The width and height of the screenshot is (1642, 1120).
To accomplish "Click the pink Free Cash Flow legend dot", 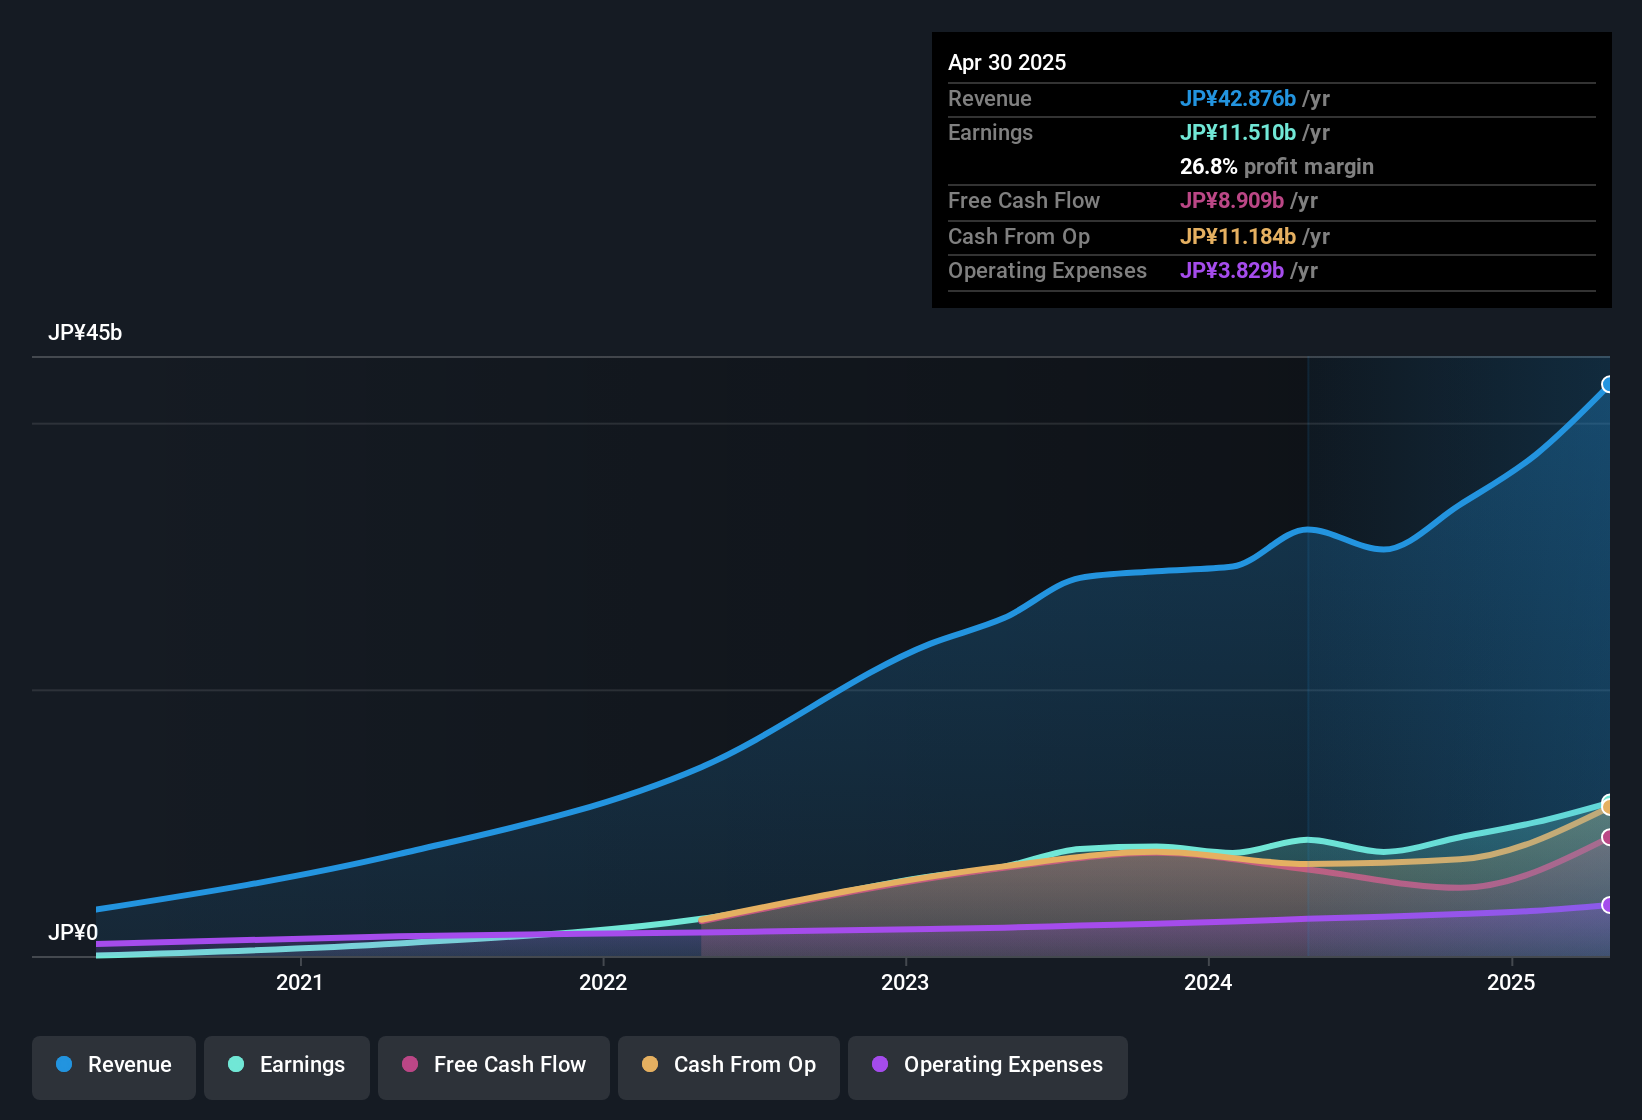I will pyautogui.click(x=410, y=1064).
